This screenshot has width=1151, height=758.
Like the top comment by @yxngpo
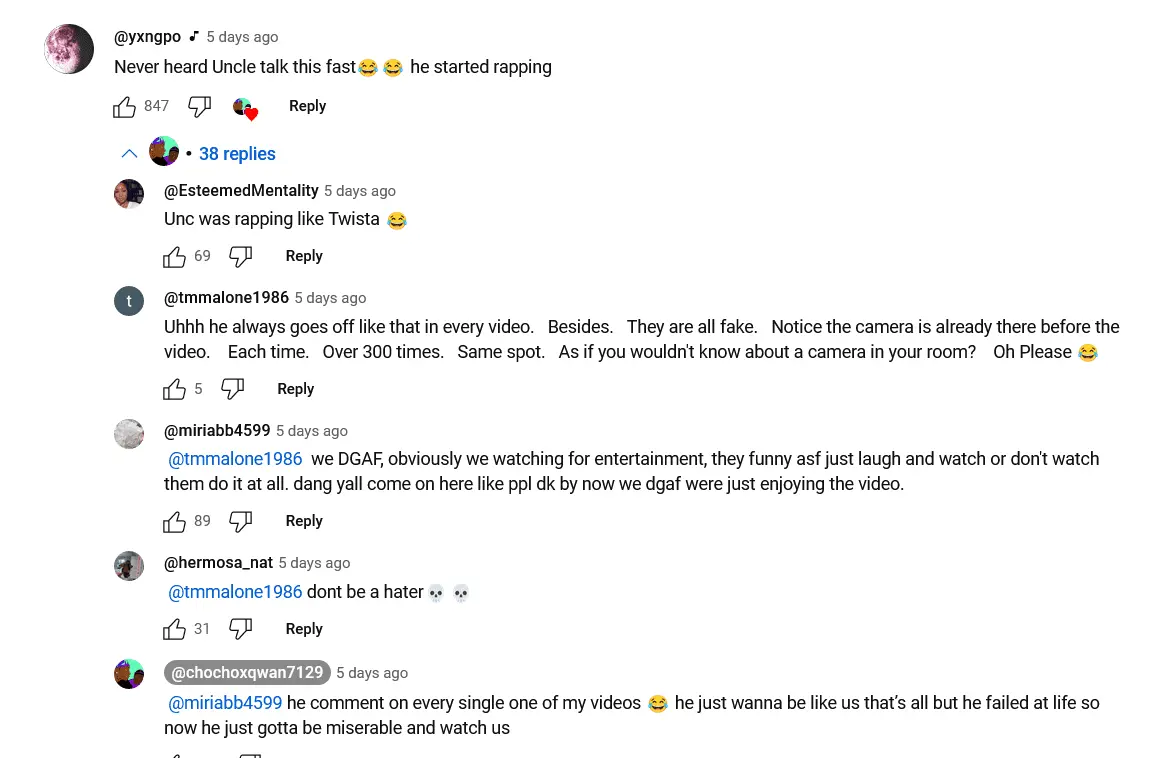(x=125, y=107)
